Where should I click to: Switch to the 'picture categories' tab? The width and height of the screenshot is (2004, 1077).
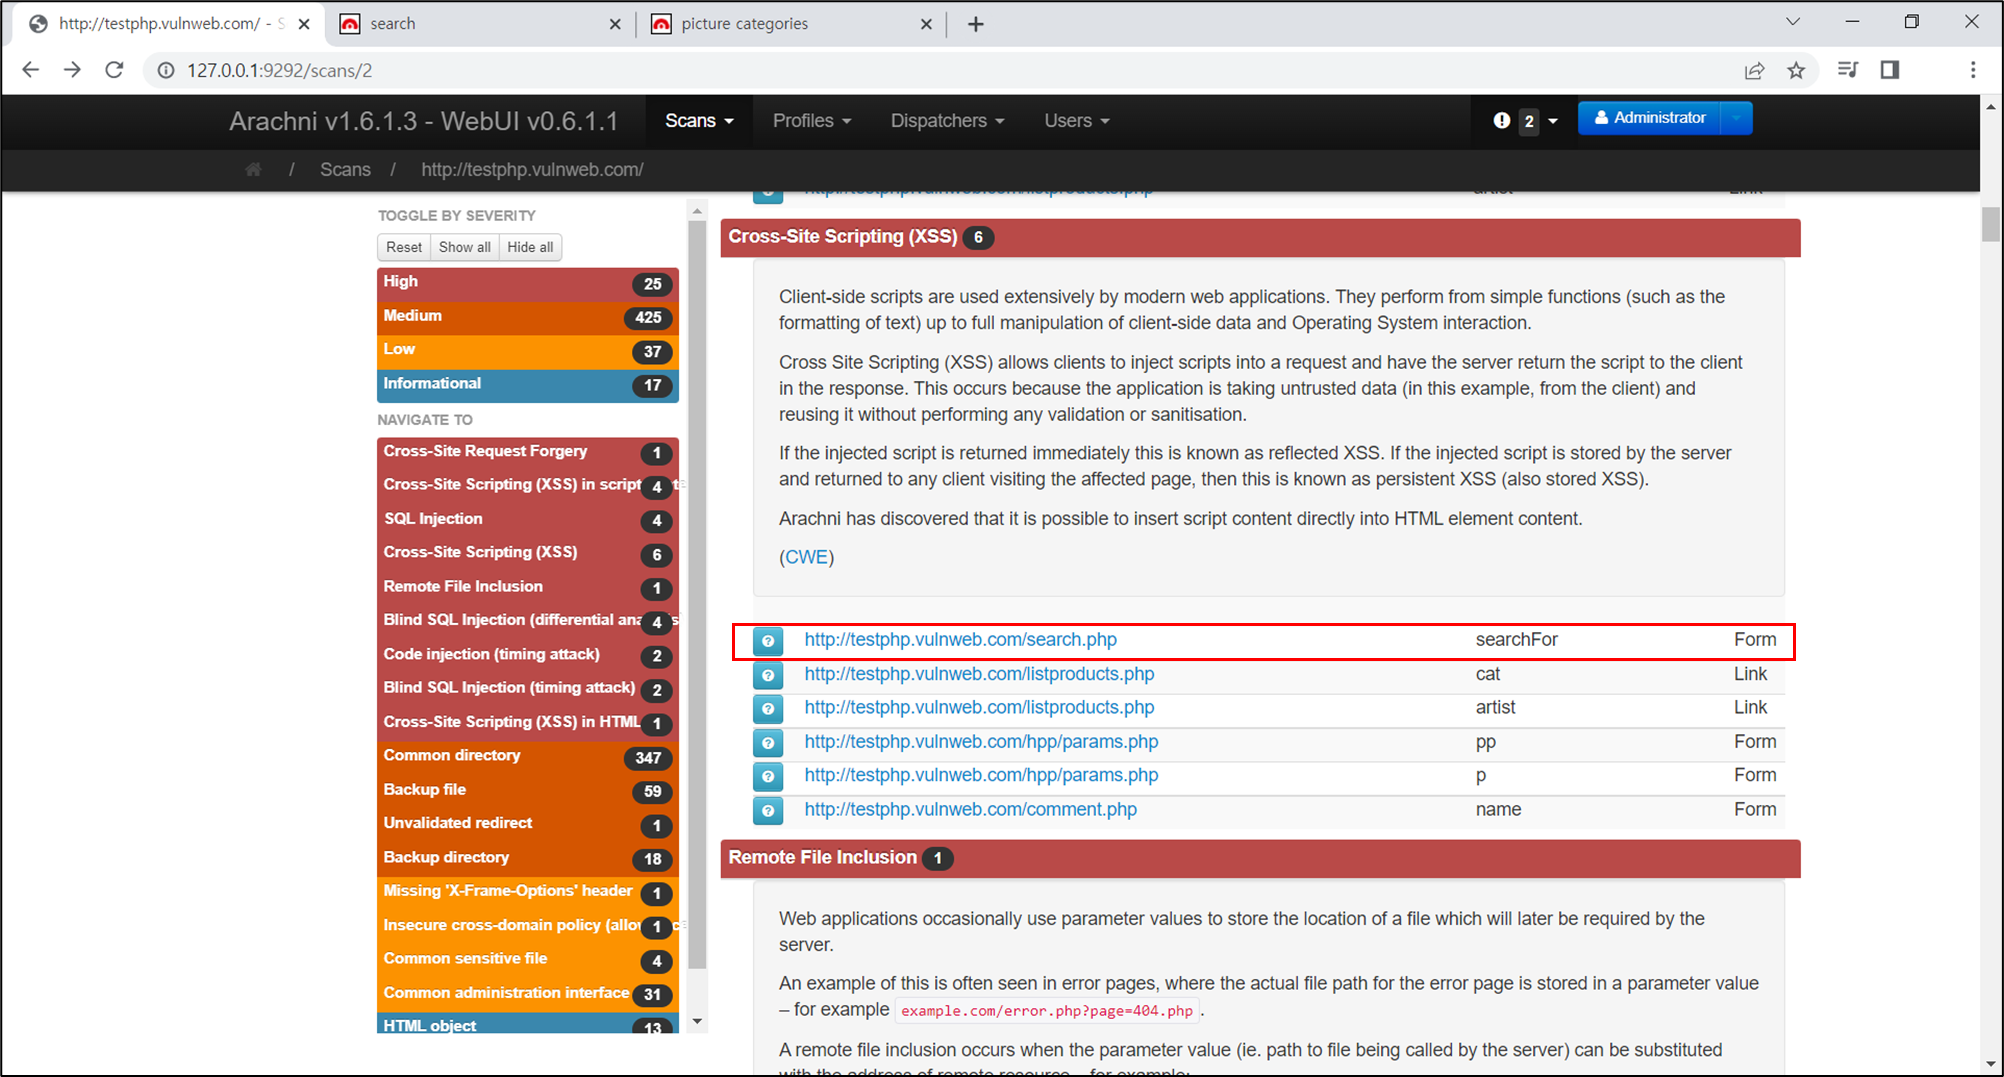792,24
